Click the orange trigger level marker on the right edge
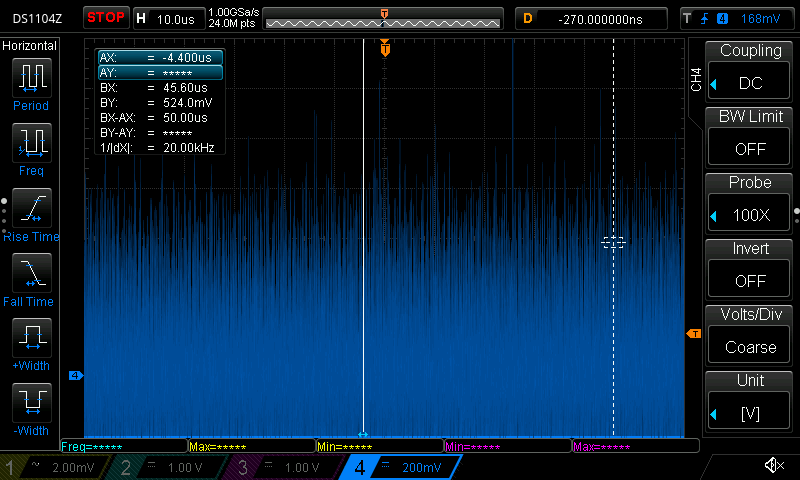Screen dimensions: 800x480 click(x=694, y=334)
